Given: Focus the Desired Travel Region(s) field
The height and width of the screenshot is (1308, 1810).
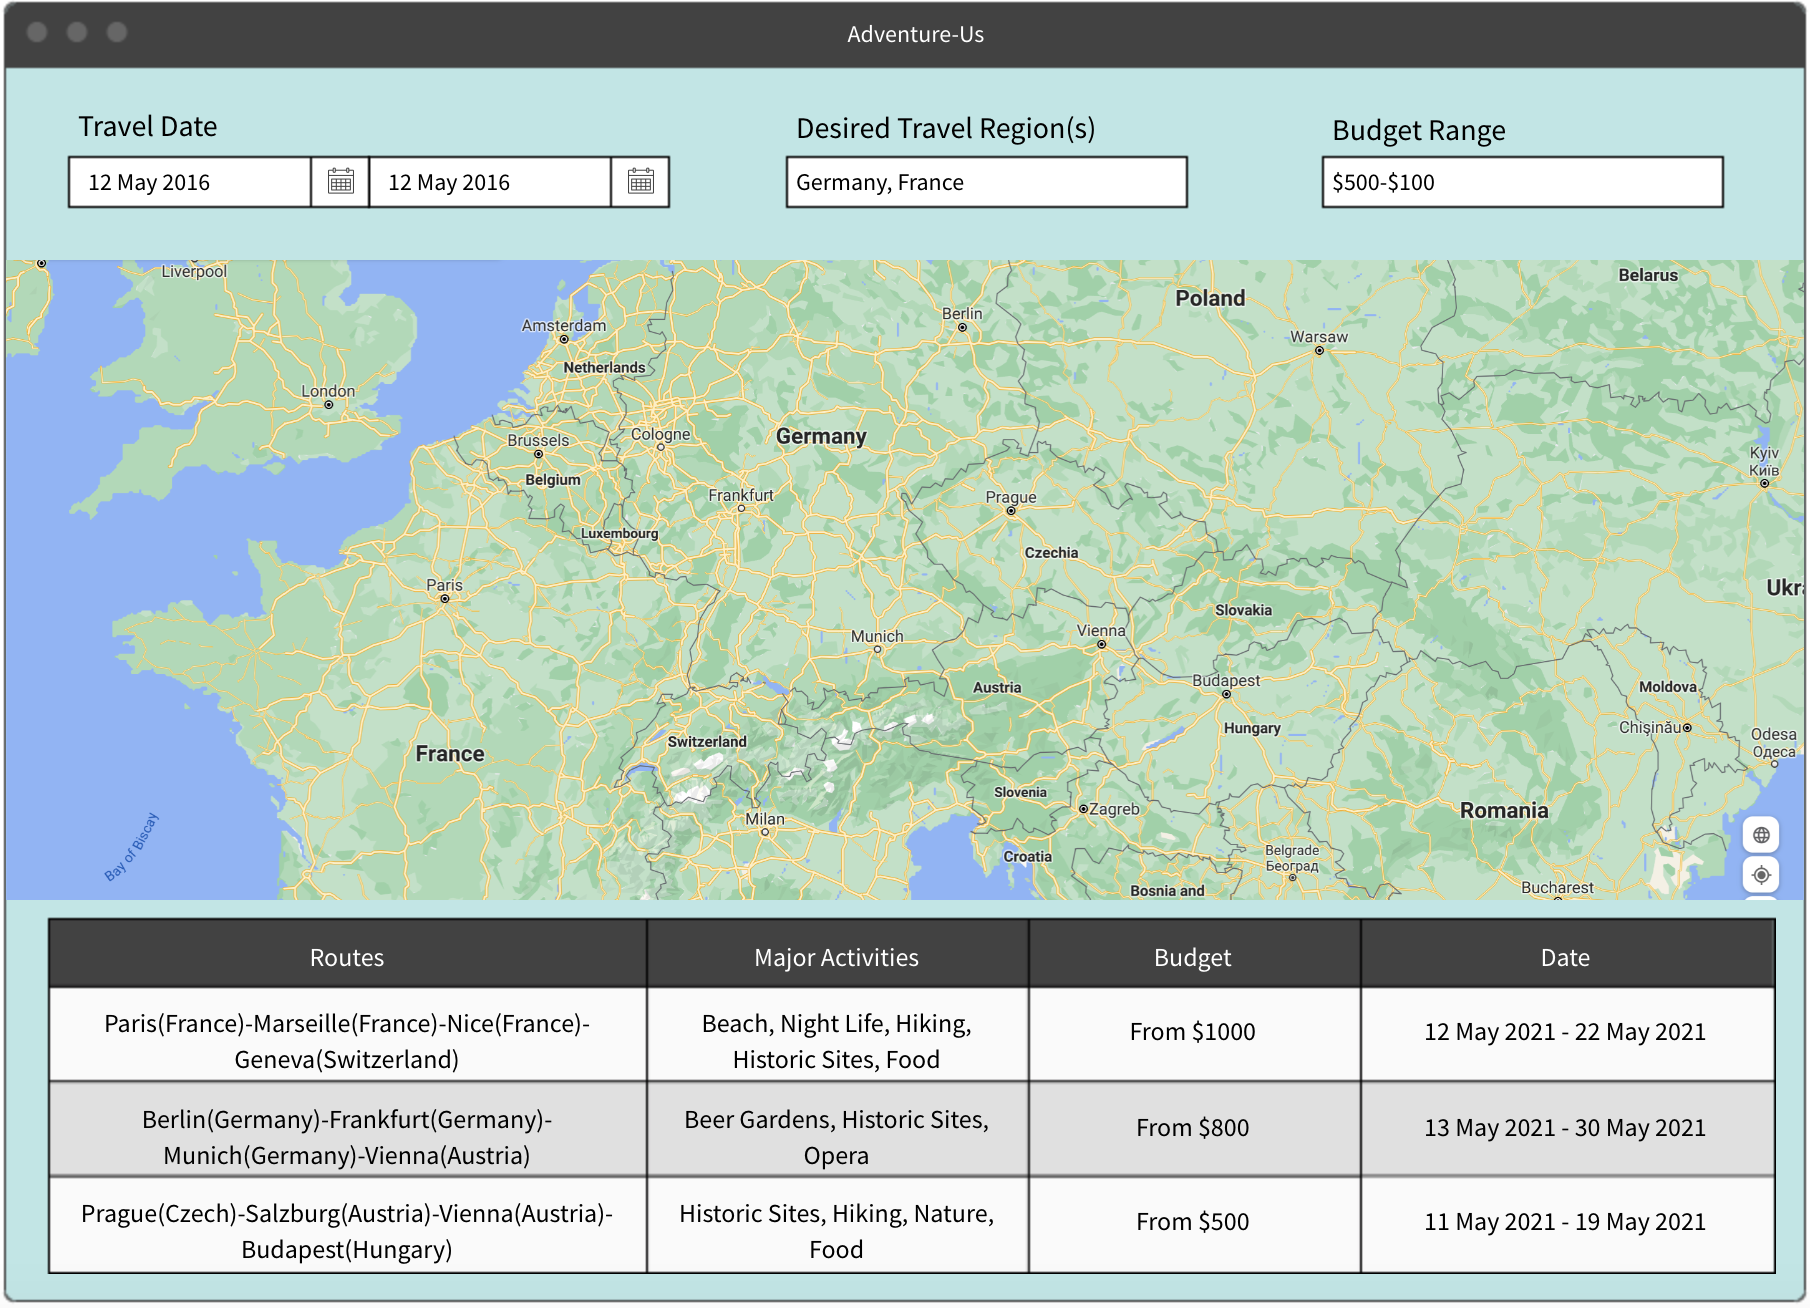Looking at the screenshot, I should pyautogui.click(x=987, y=182).
